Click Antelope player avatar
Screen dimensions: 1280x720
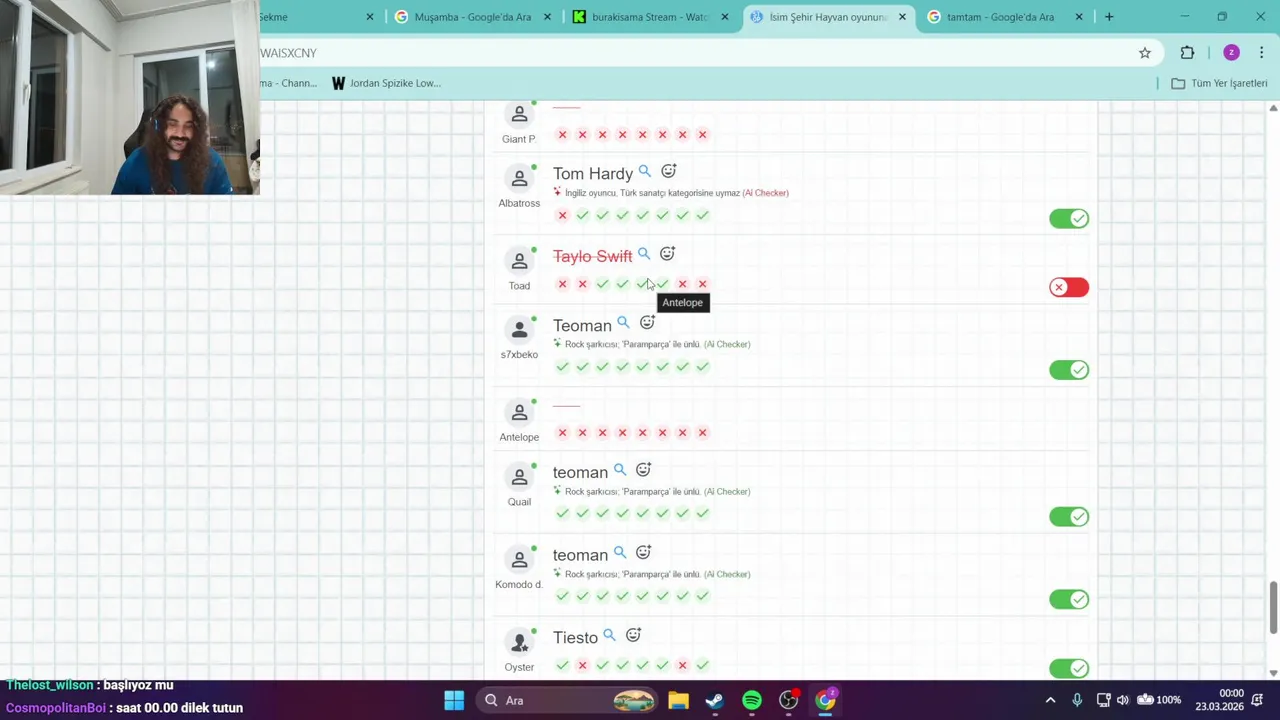click(519, 412)
